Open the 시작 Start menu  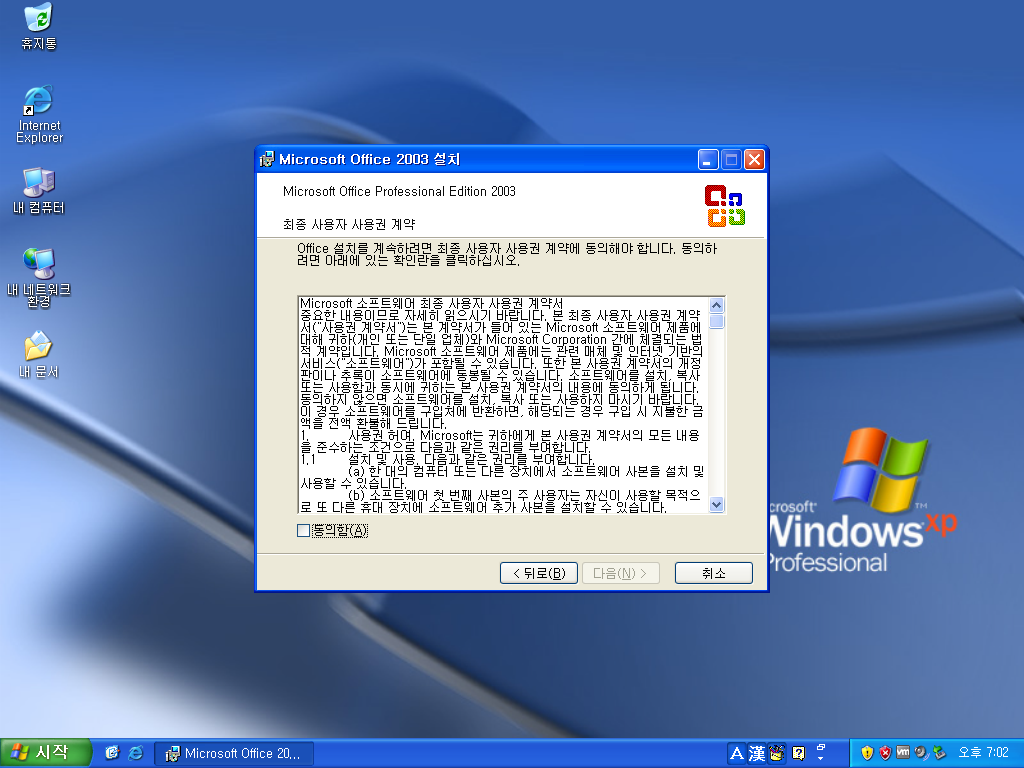coord(45,753)
